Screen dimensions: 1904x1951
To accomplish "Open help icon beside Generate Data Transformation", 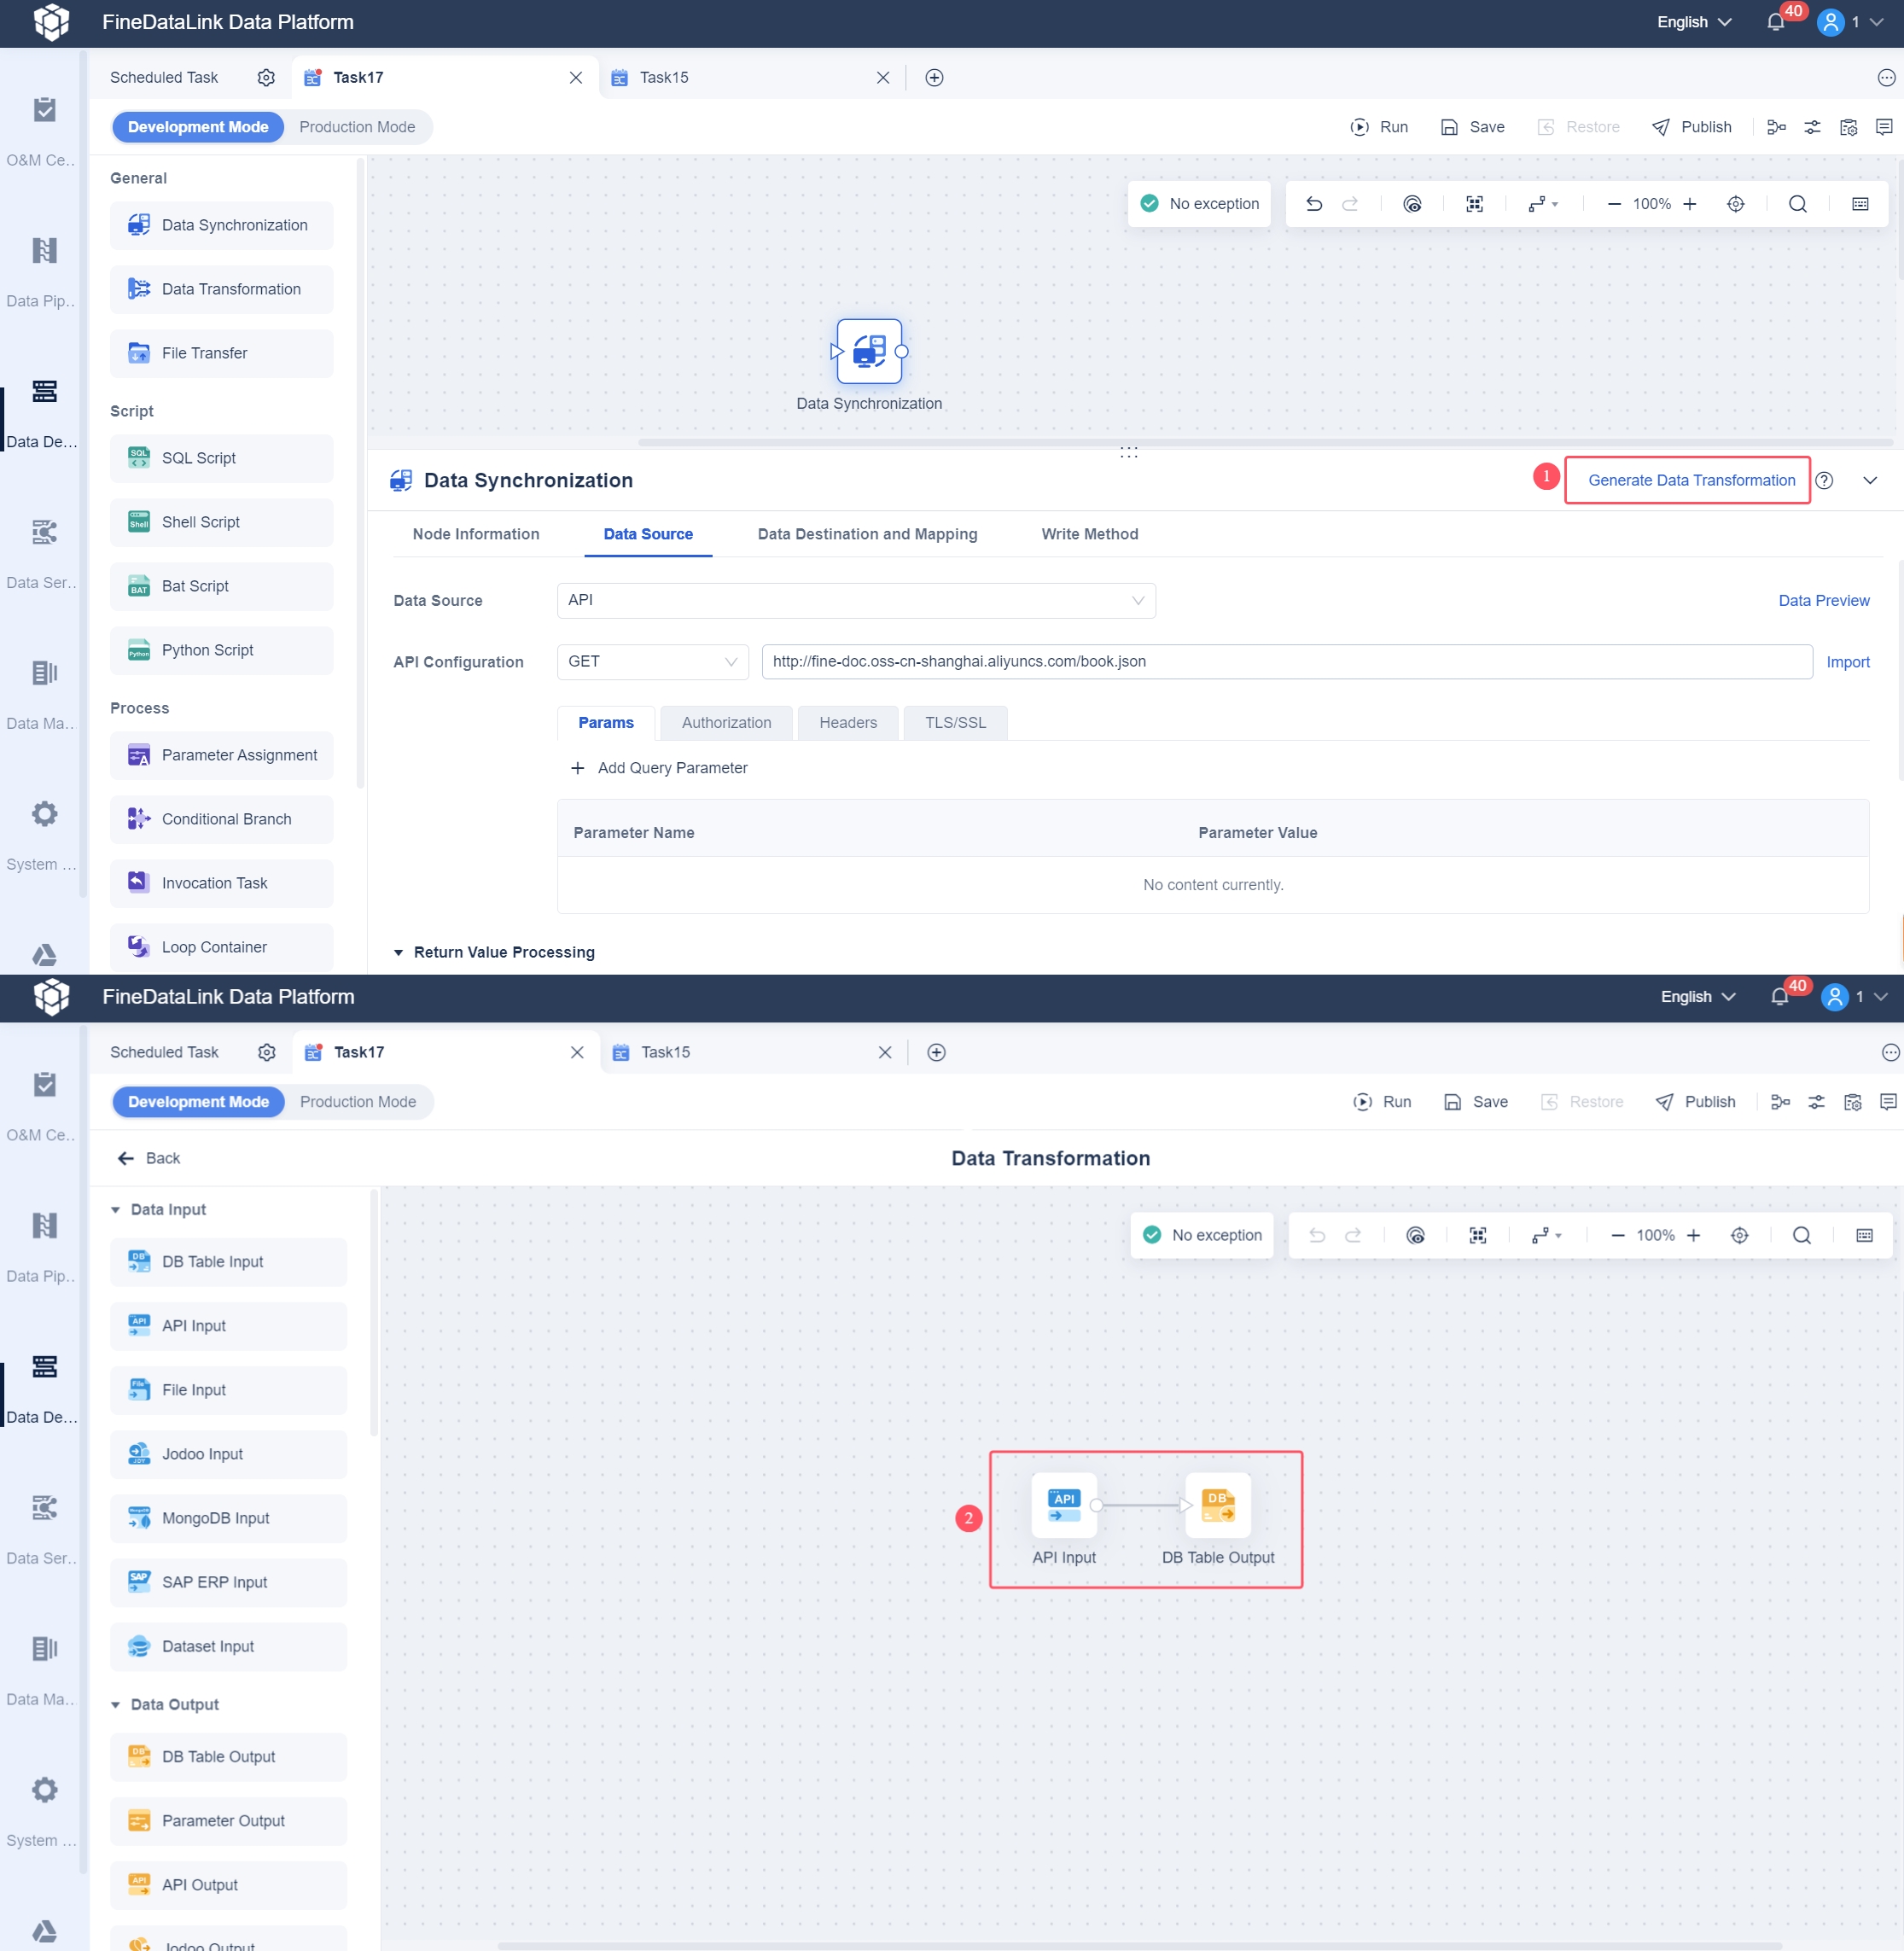I will pos(1824,480).
